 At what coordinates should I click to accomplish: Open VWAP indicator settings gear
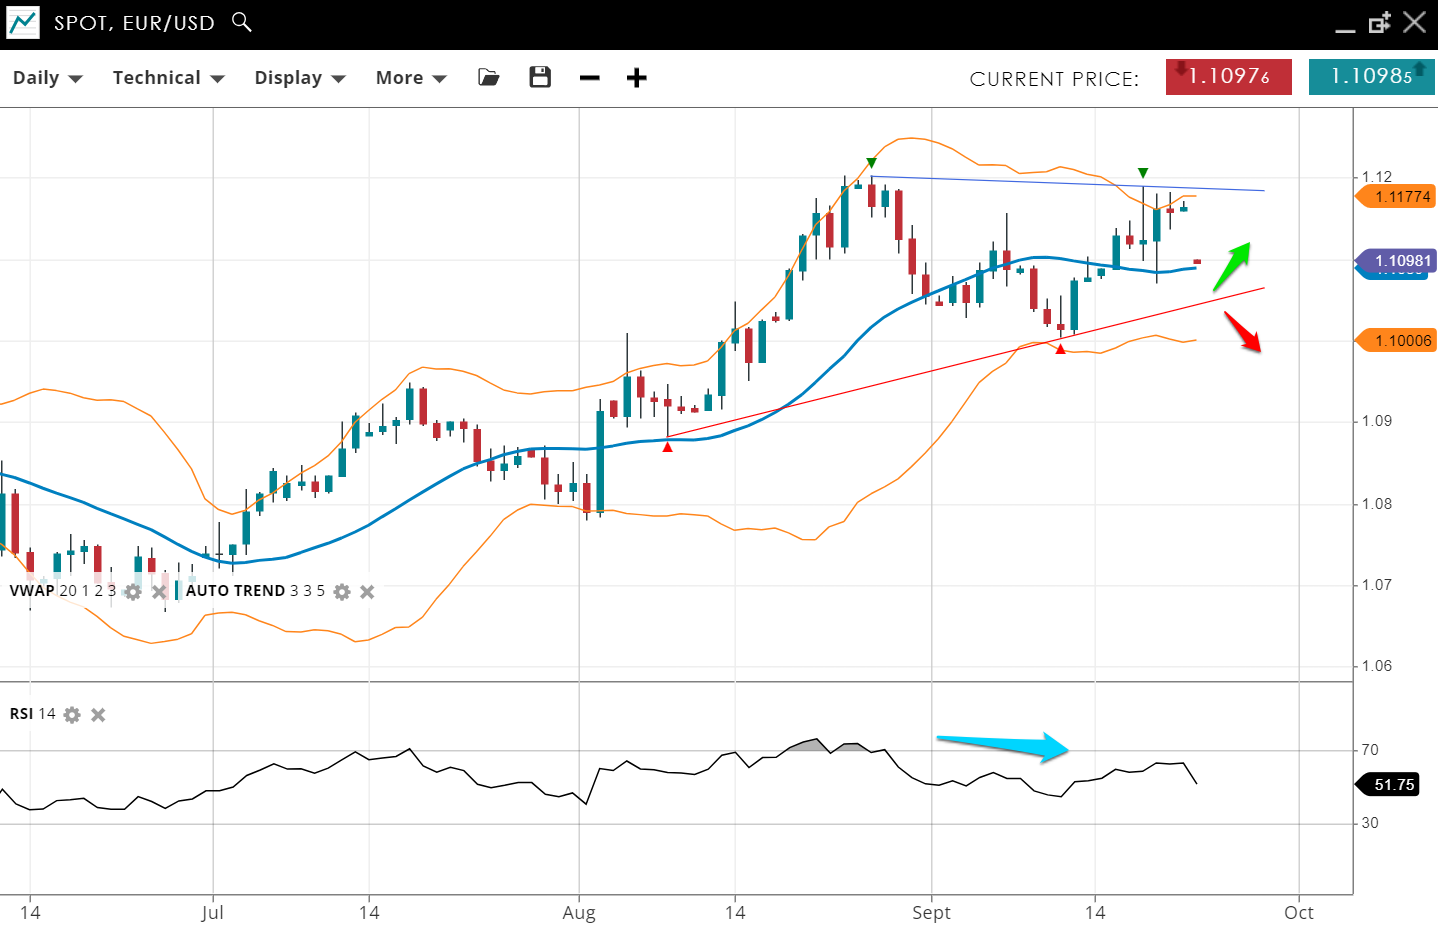(133, 592)
